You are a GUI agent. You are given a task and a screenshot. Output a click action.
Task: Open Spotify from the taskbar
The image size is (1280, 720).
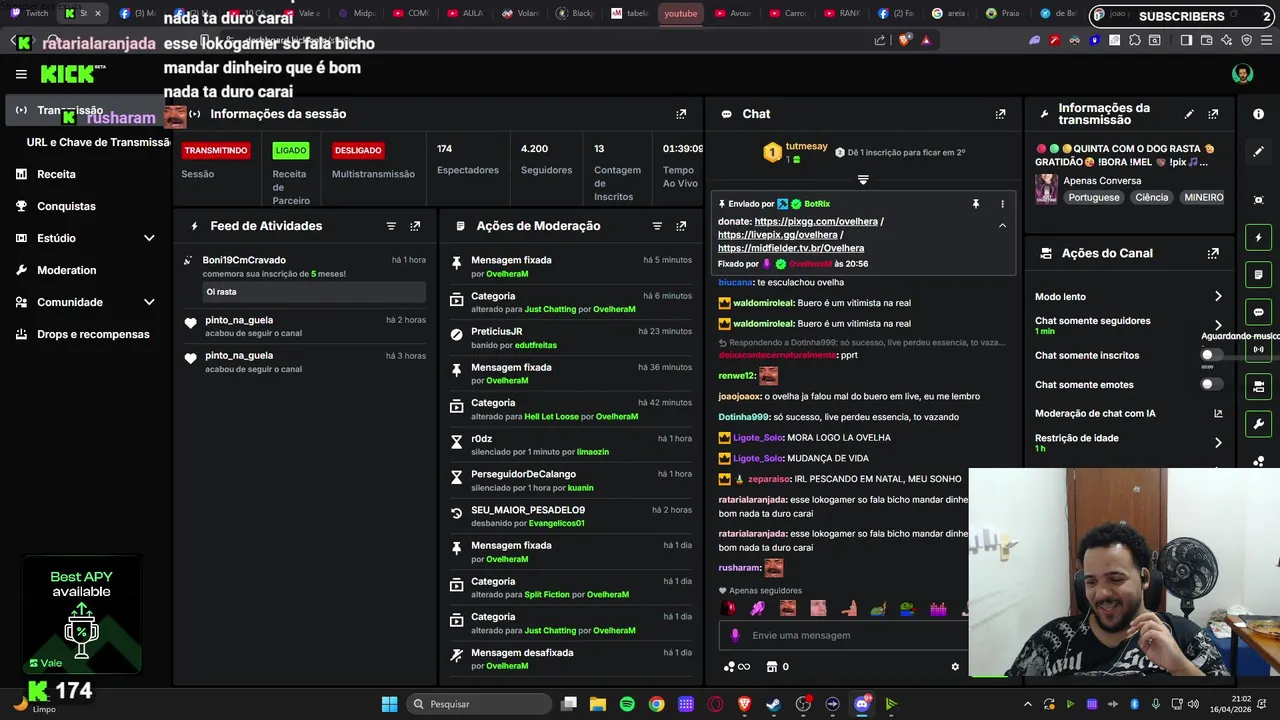tap(627, 704)
